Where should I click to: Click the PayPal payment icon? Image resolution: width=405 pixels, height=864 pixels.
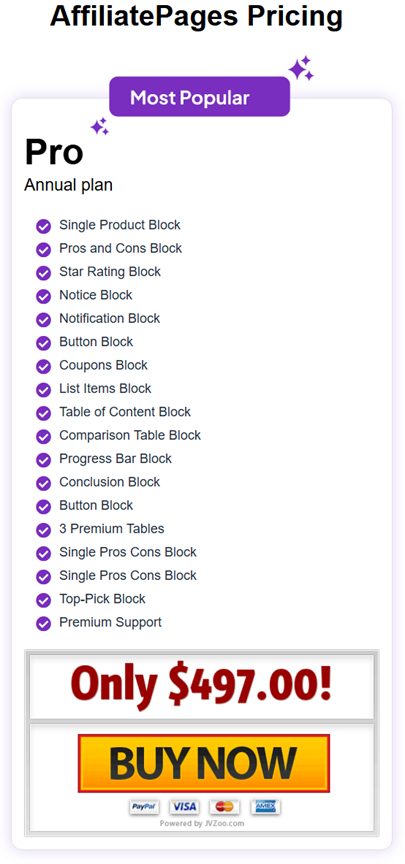click(144, 807)
